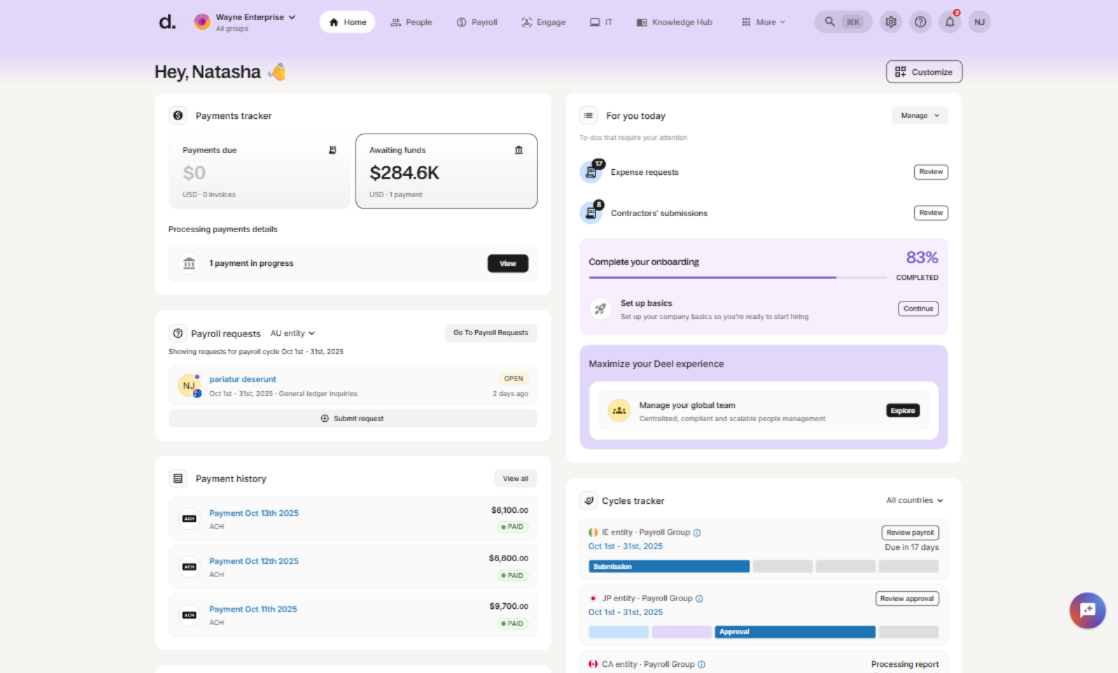Viewport: 1118px width, 673px height.
Task: Open Payment Oct 13th 2025 link
Action: click(253, 513)
